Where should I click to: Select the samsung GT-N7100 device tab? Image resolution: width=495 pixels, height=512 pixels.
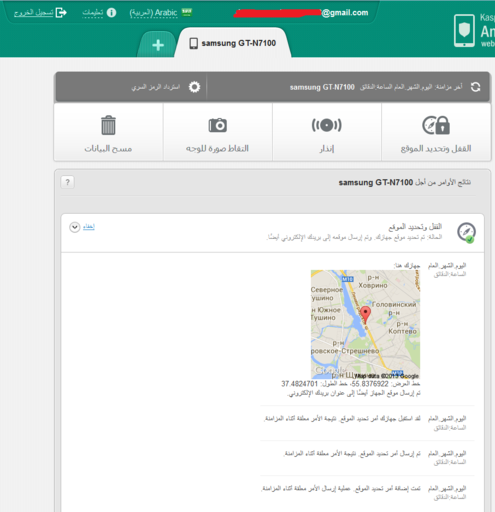tap(233, 43)
